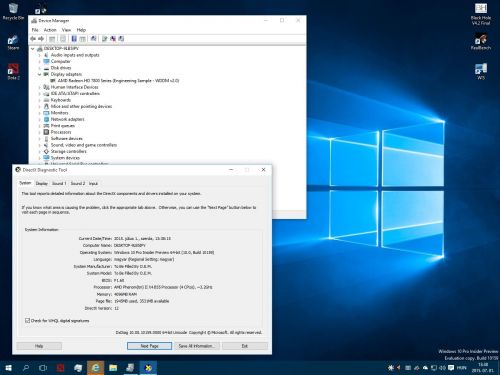Open the Action Center notification icon
The height and width of the screenshot is (375, 500).
(451, 368)
